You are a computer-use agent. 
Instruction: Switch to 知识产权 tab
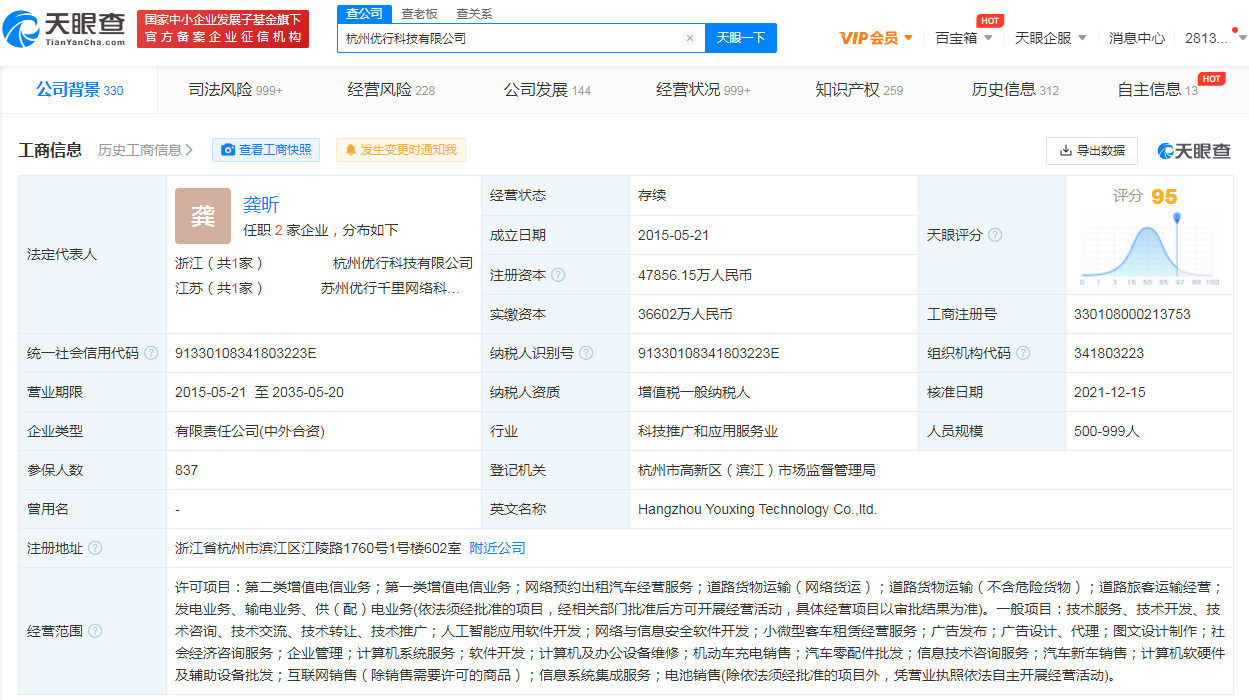click(859, 90)
